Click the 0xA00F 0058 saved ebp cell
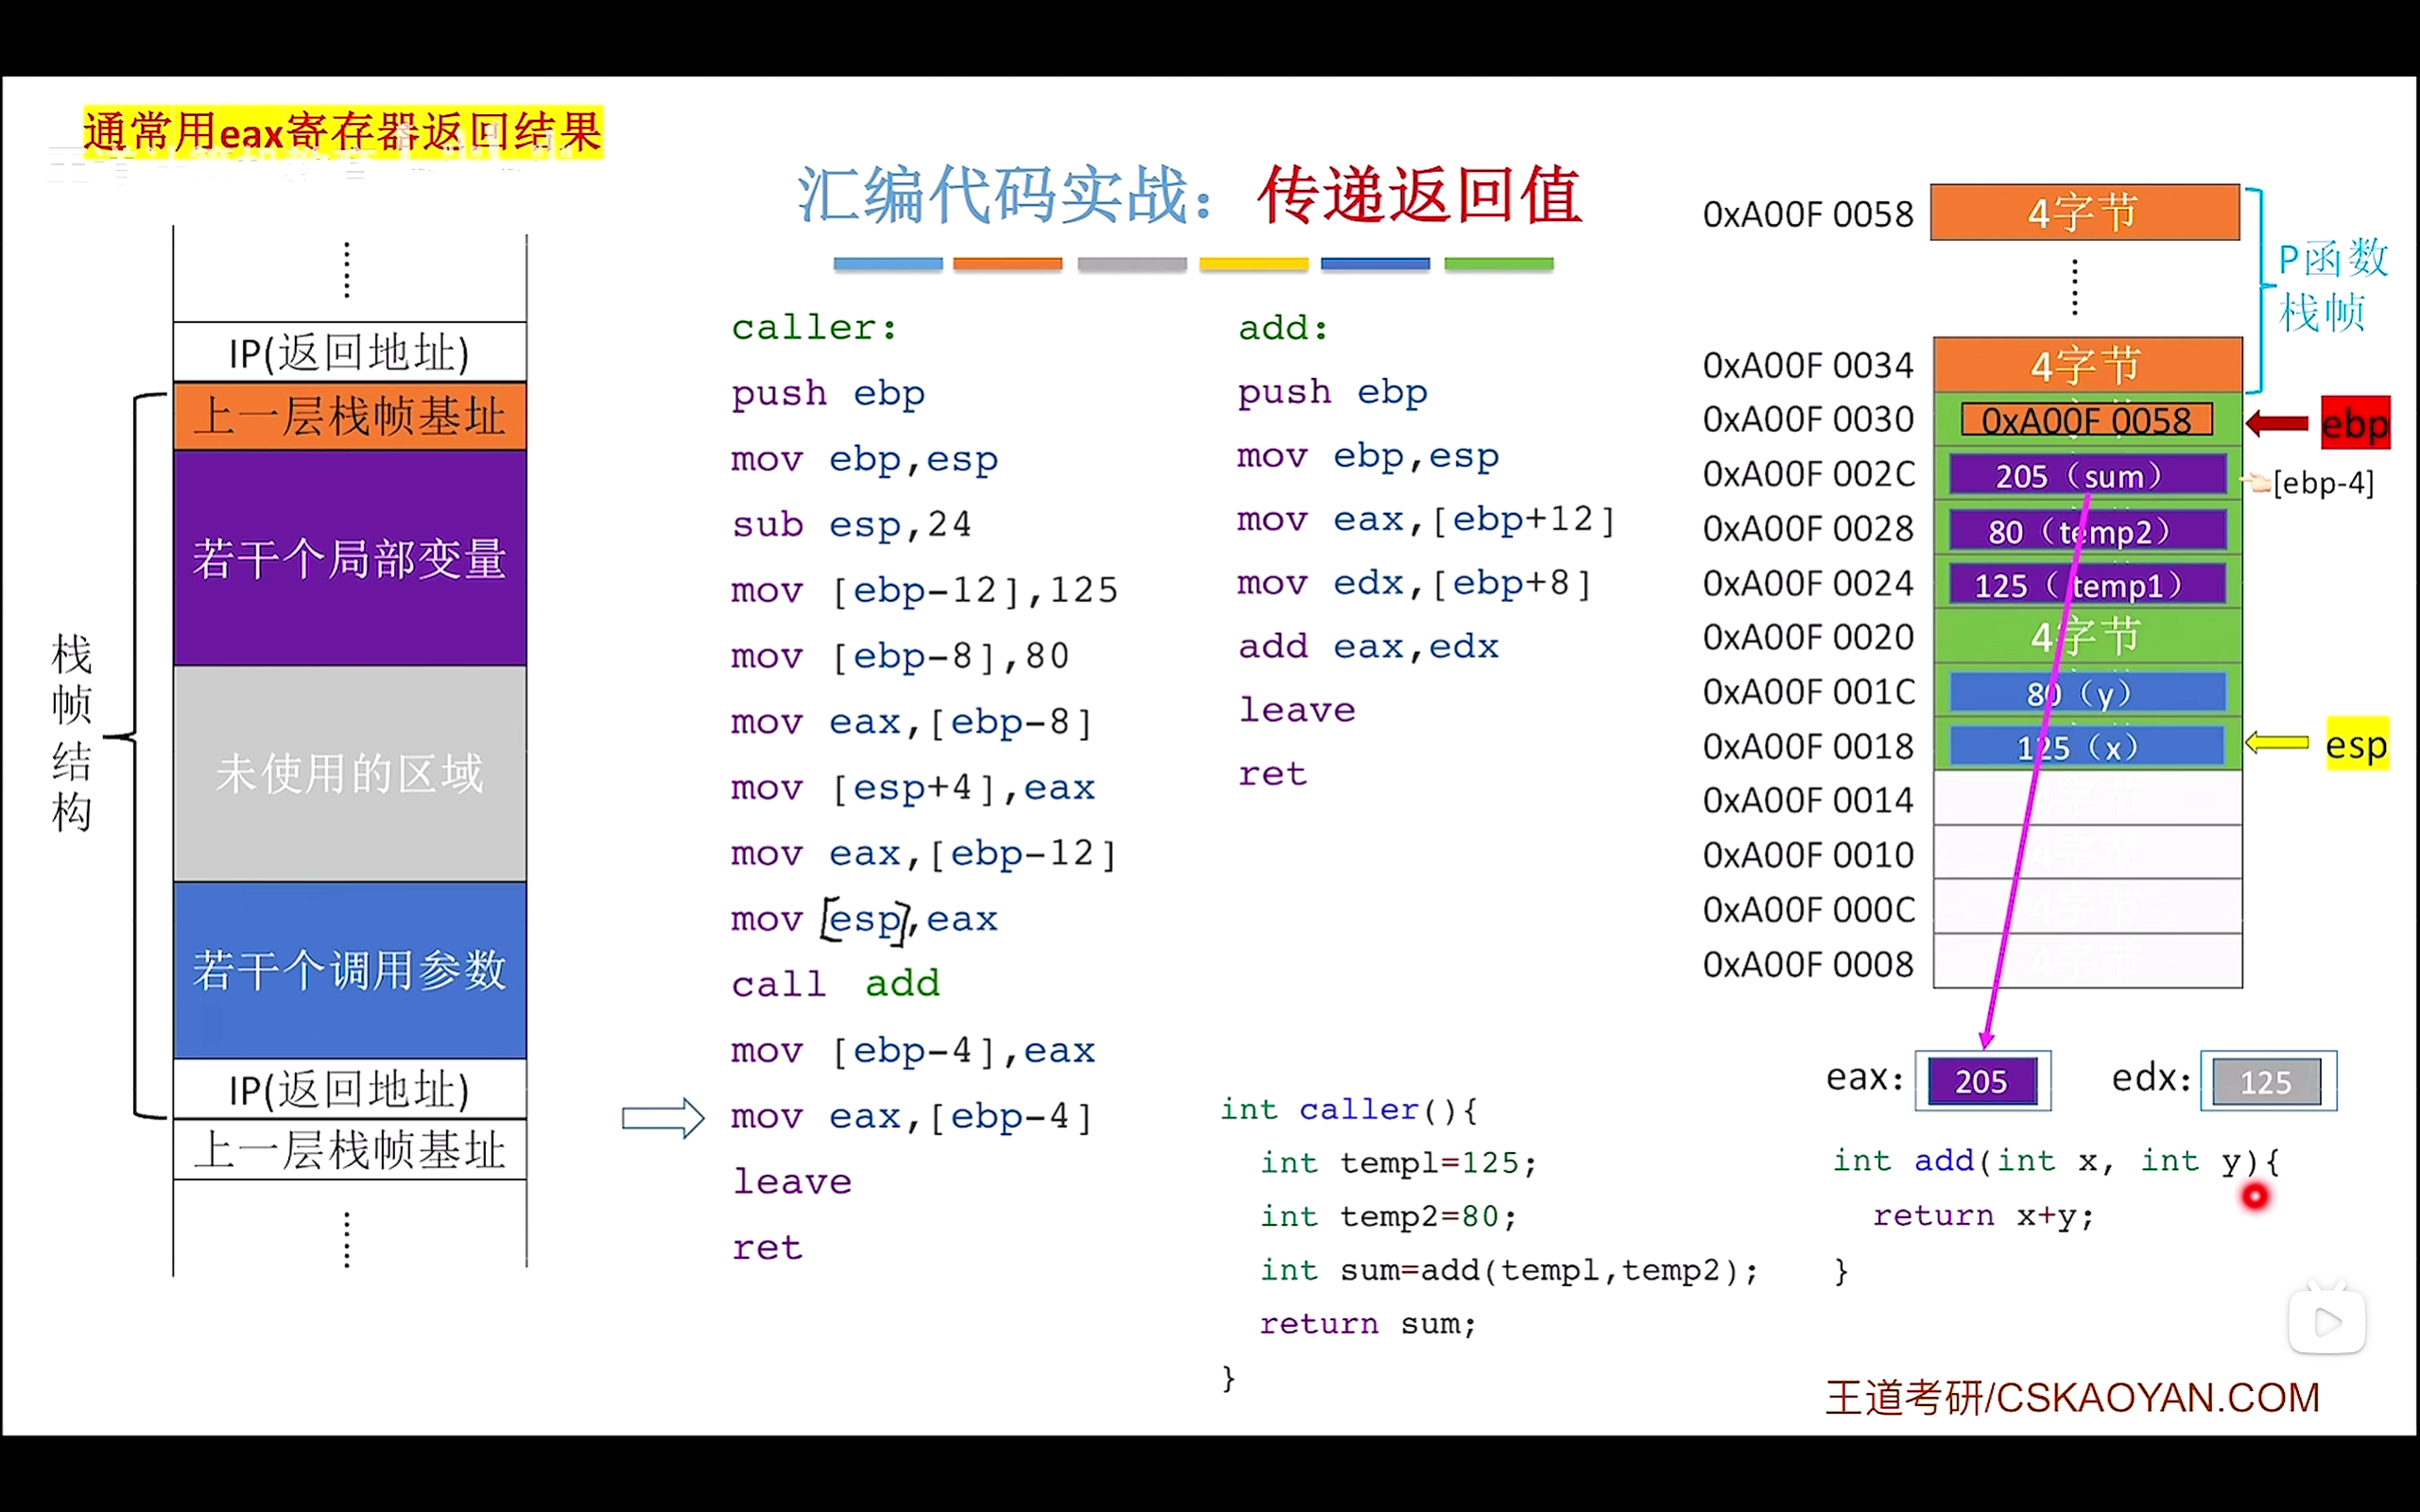The height and width of the screenshot is (1512, 2420). pos(2086,421)
